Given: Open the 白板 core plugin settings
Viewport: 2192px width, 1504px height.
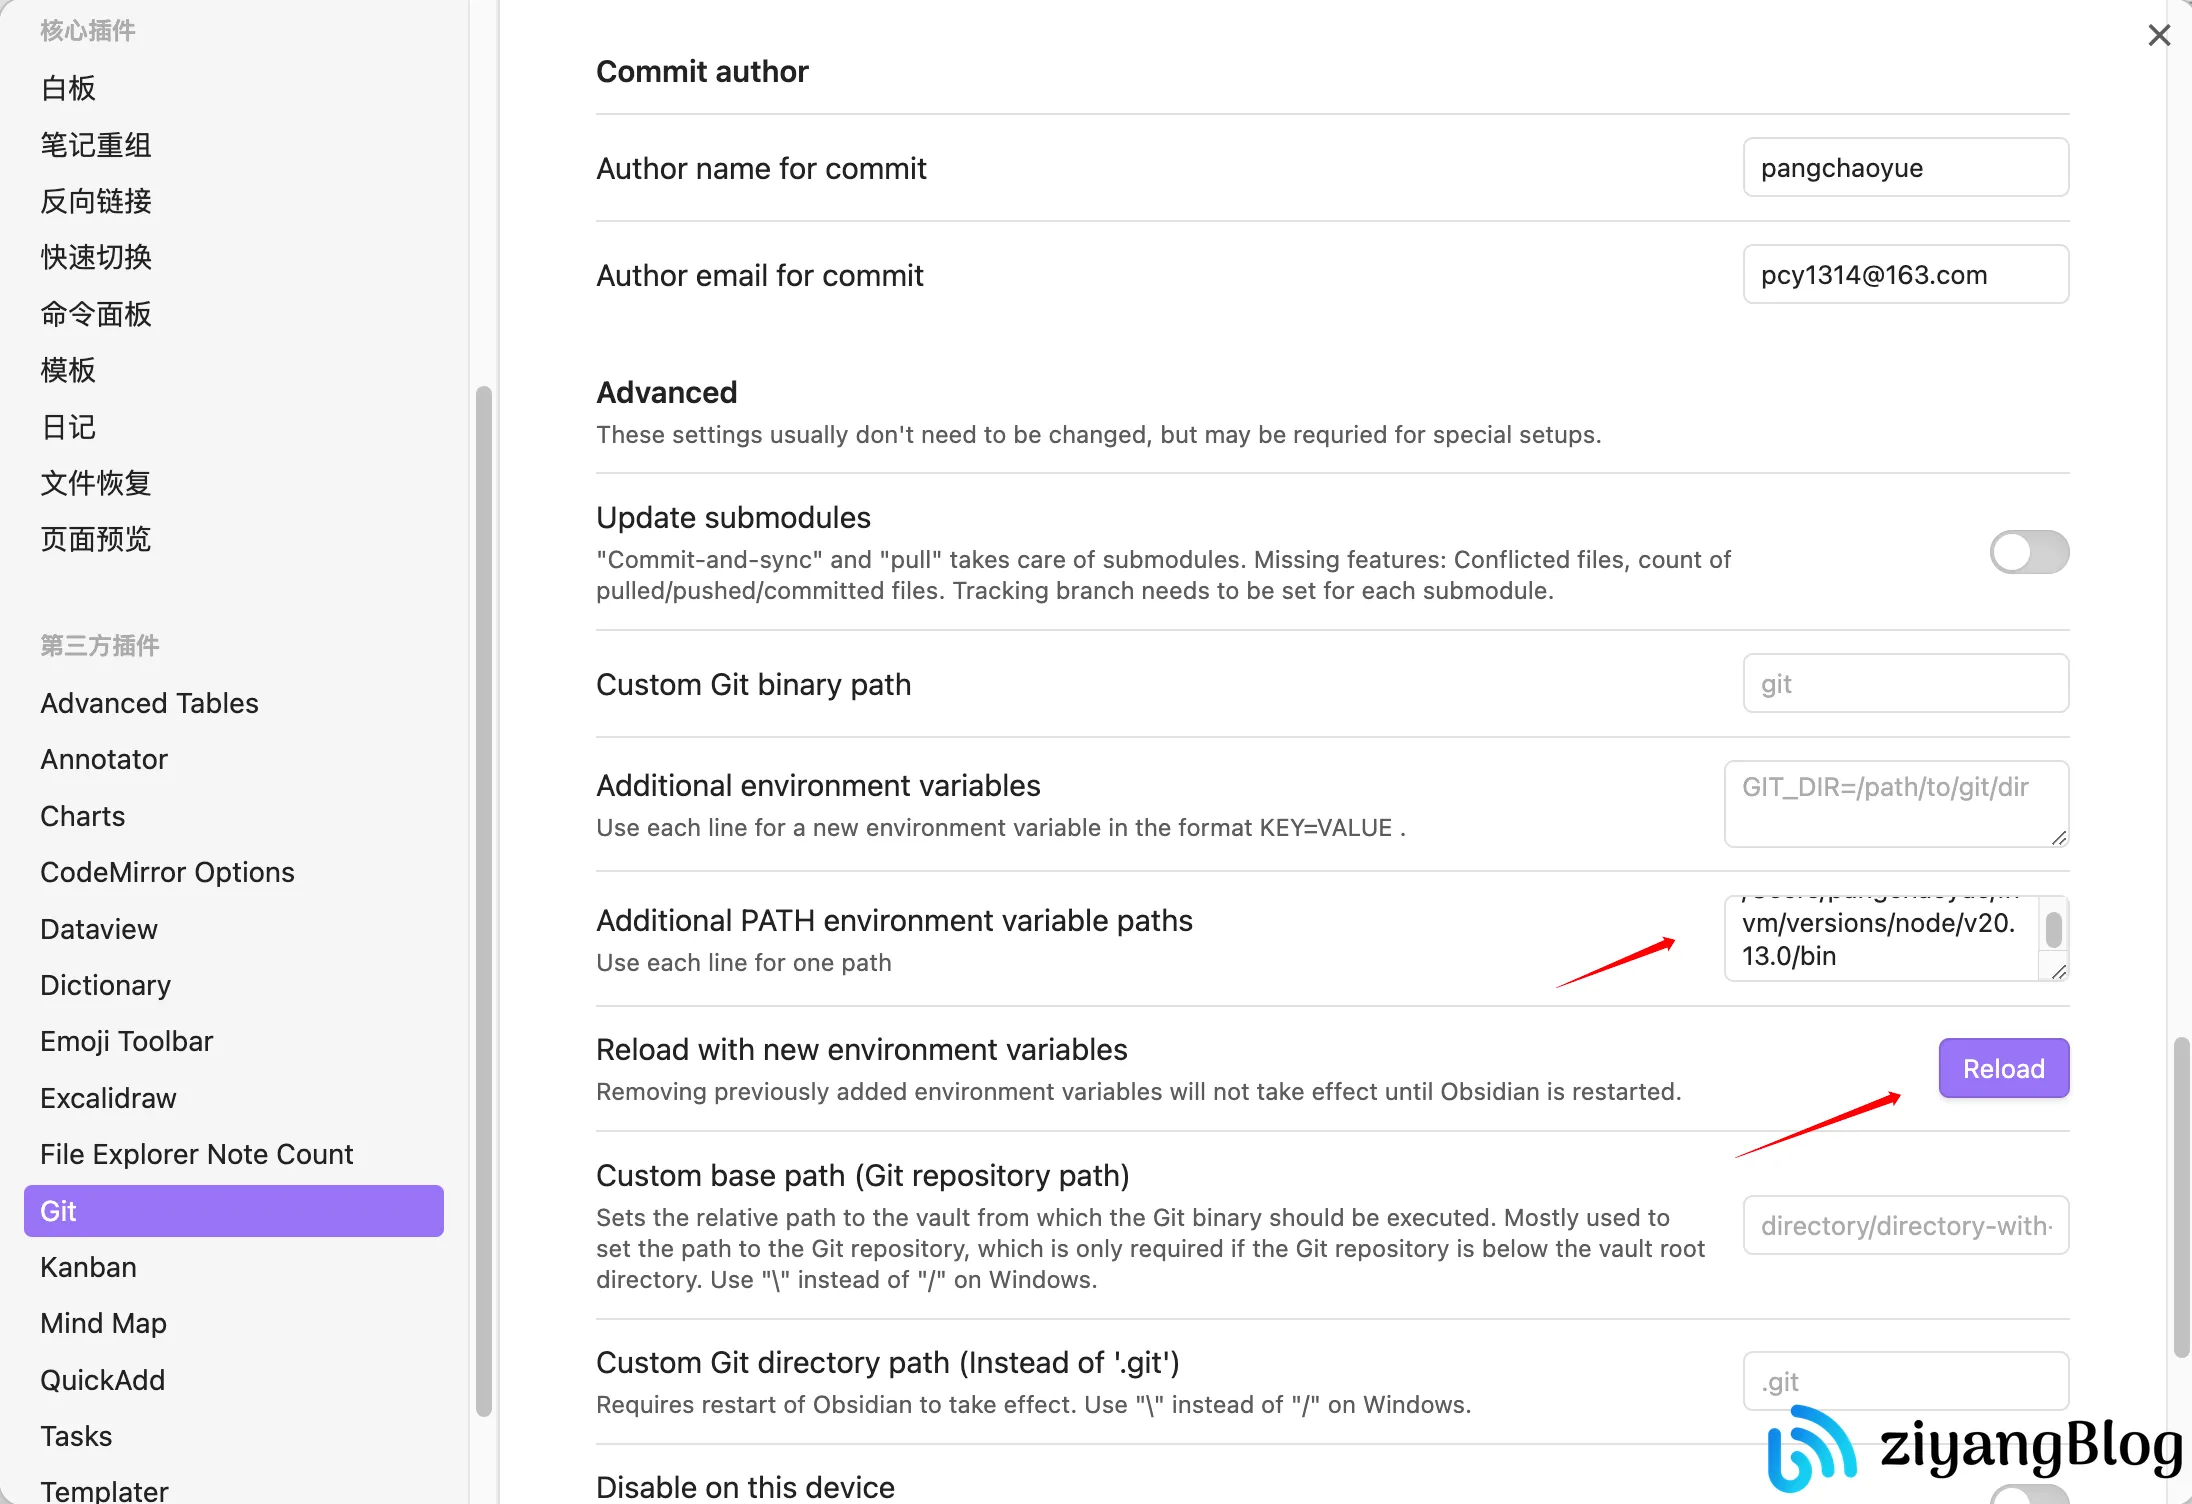Looking at the screenshot, I should [x=68, y=88].
